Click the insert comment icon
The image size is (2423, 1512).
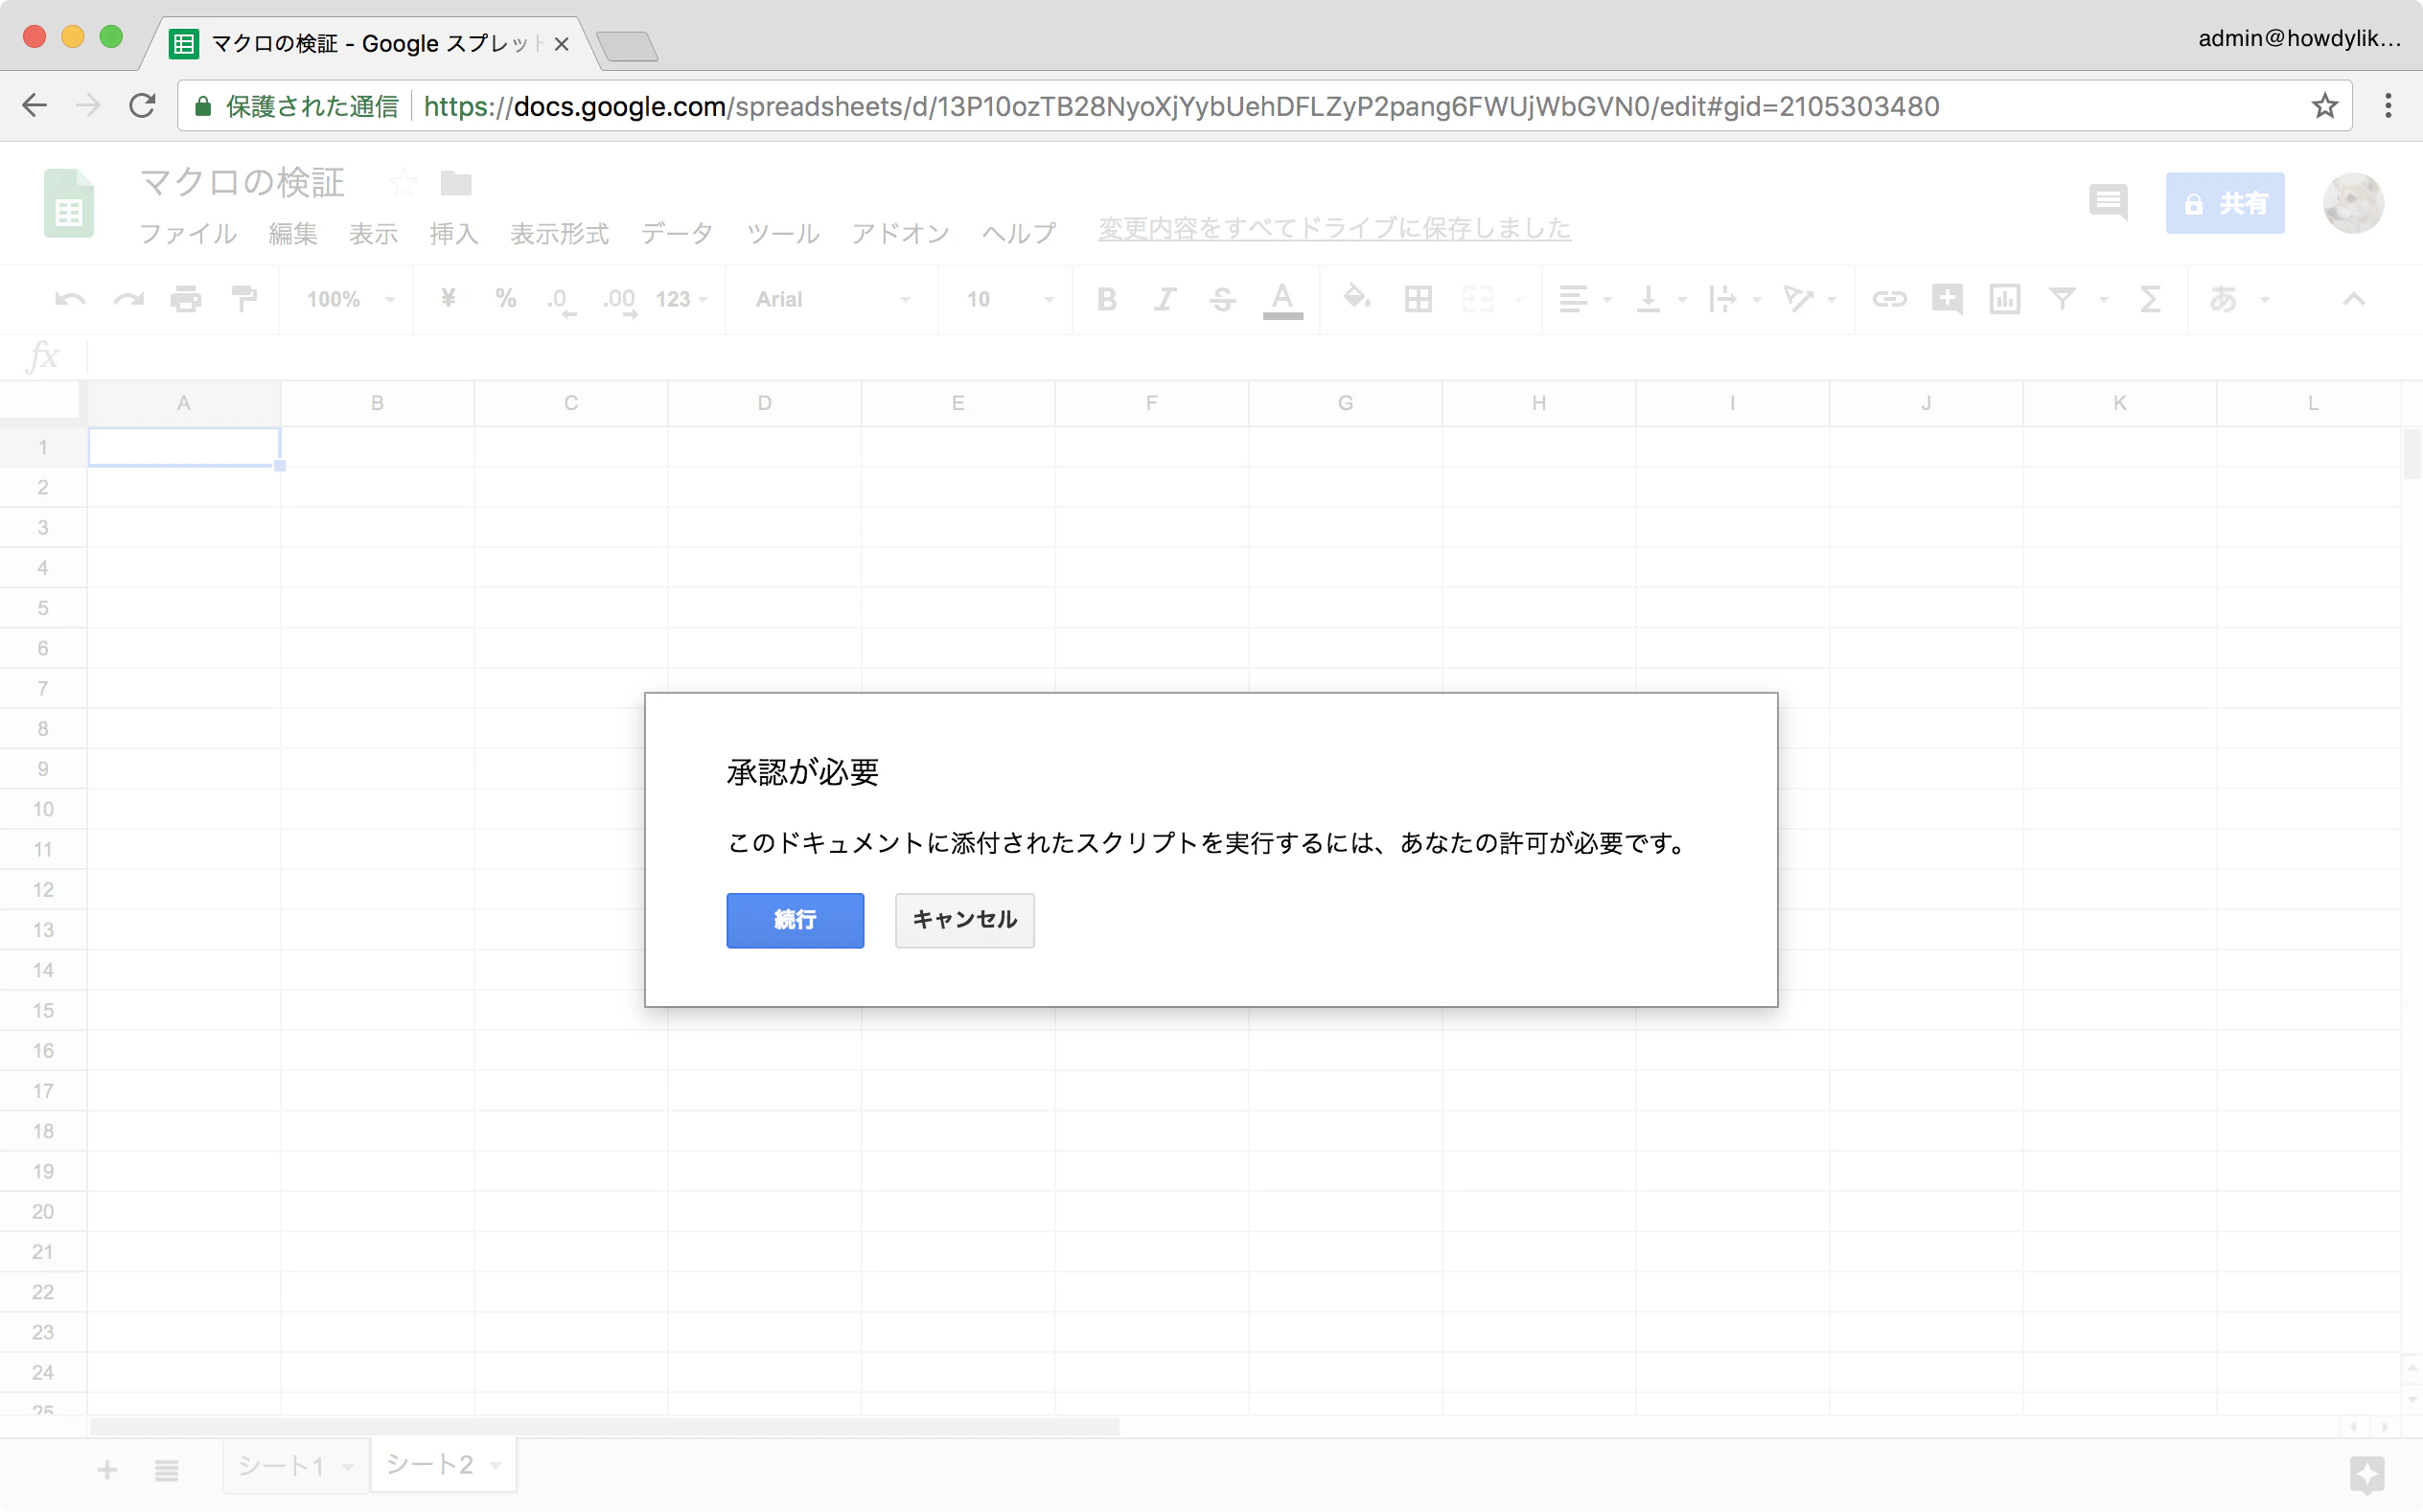tap(1947, 299)
